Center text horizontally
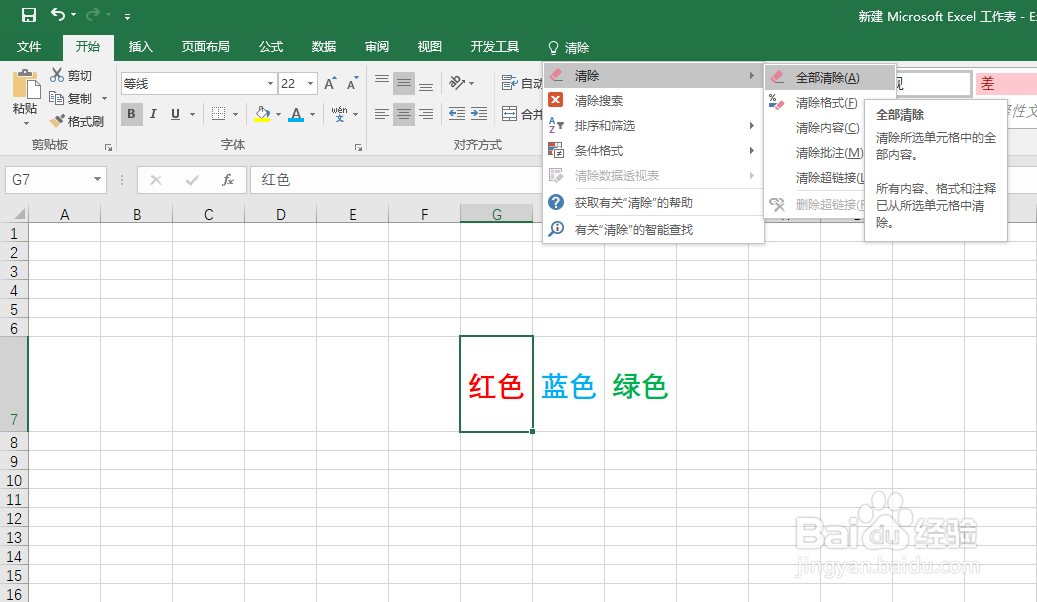 coord(403,114)
